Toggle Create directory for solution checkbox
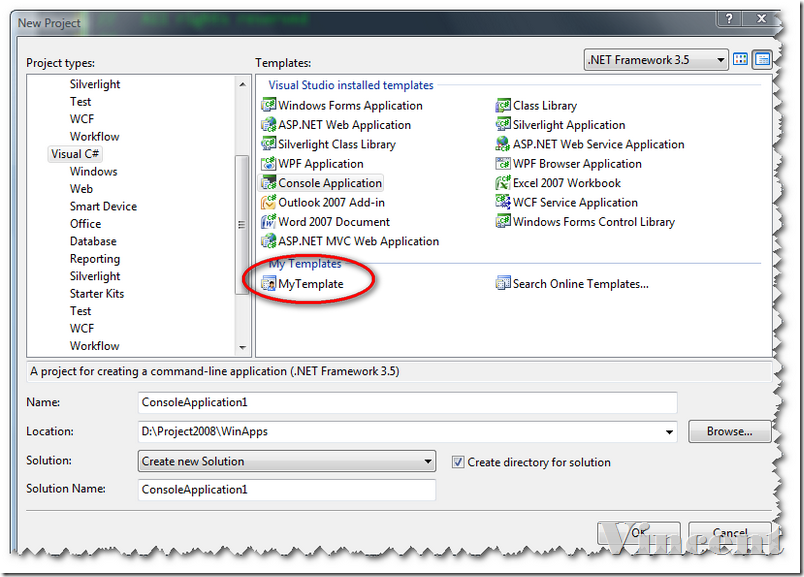 click(x=458, y=462)
